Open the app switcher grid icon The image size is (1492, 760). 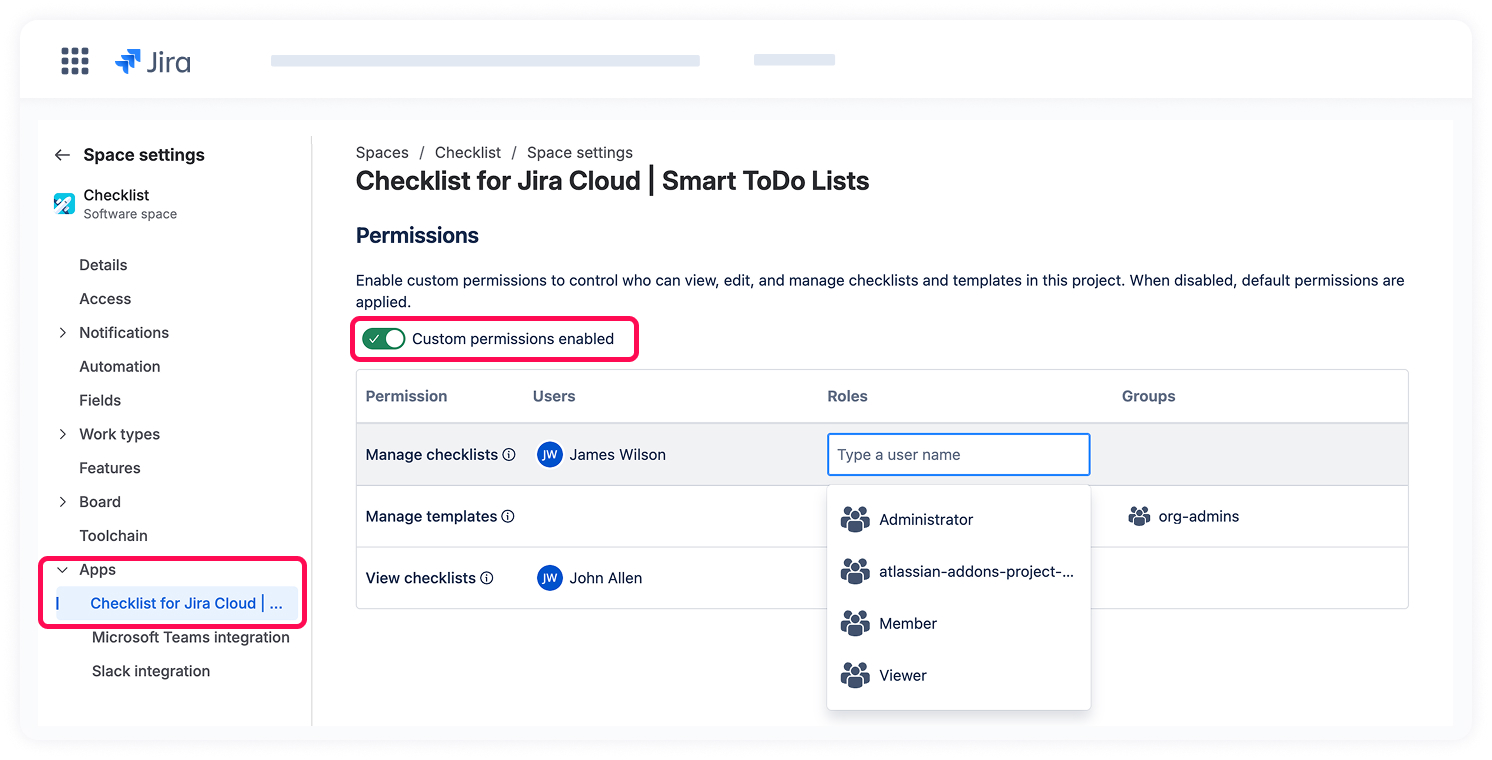coord(75,61)
